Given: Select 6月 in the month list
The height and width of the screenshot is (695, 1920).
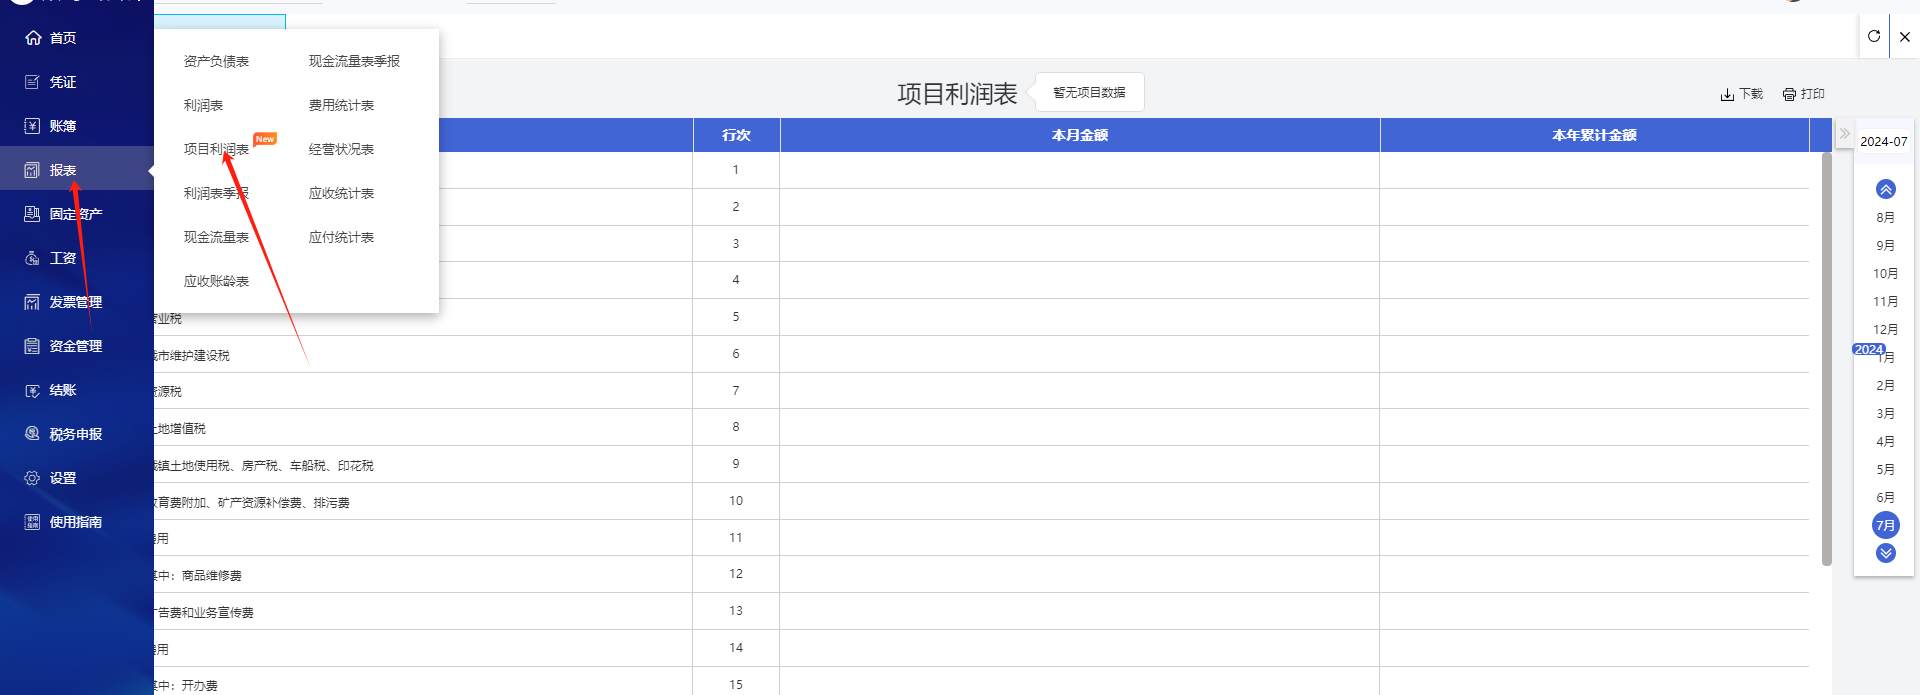Looking at the screenshot, I should pyautogui.click(x=1885, y=498).
